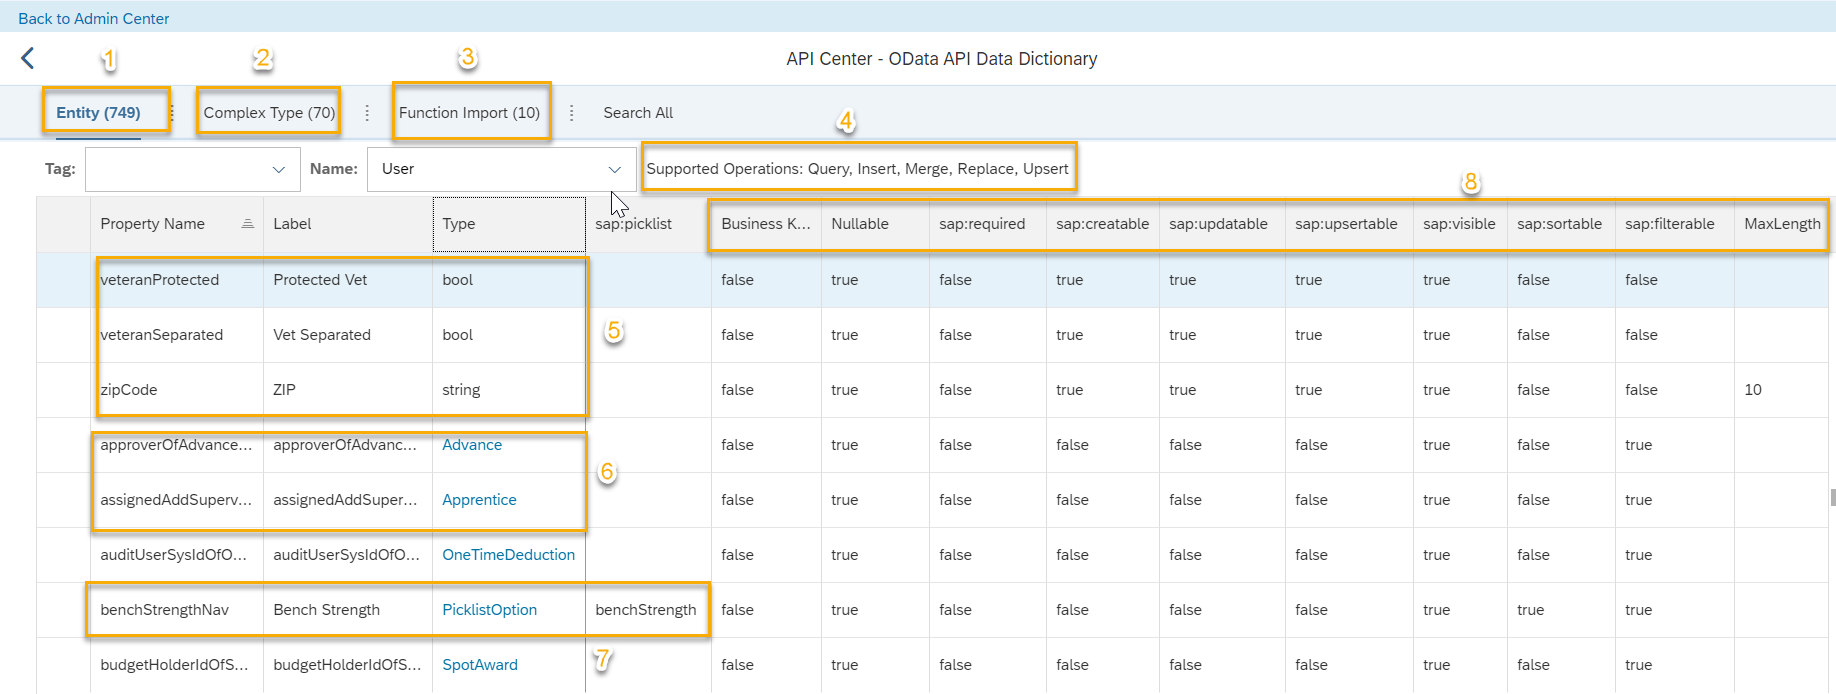Click the Supported Operations text

pos(857,169)
